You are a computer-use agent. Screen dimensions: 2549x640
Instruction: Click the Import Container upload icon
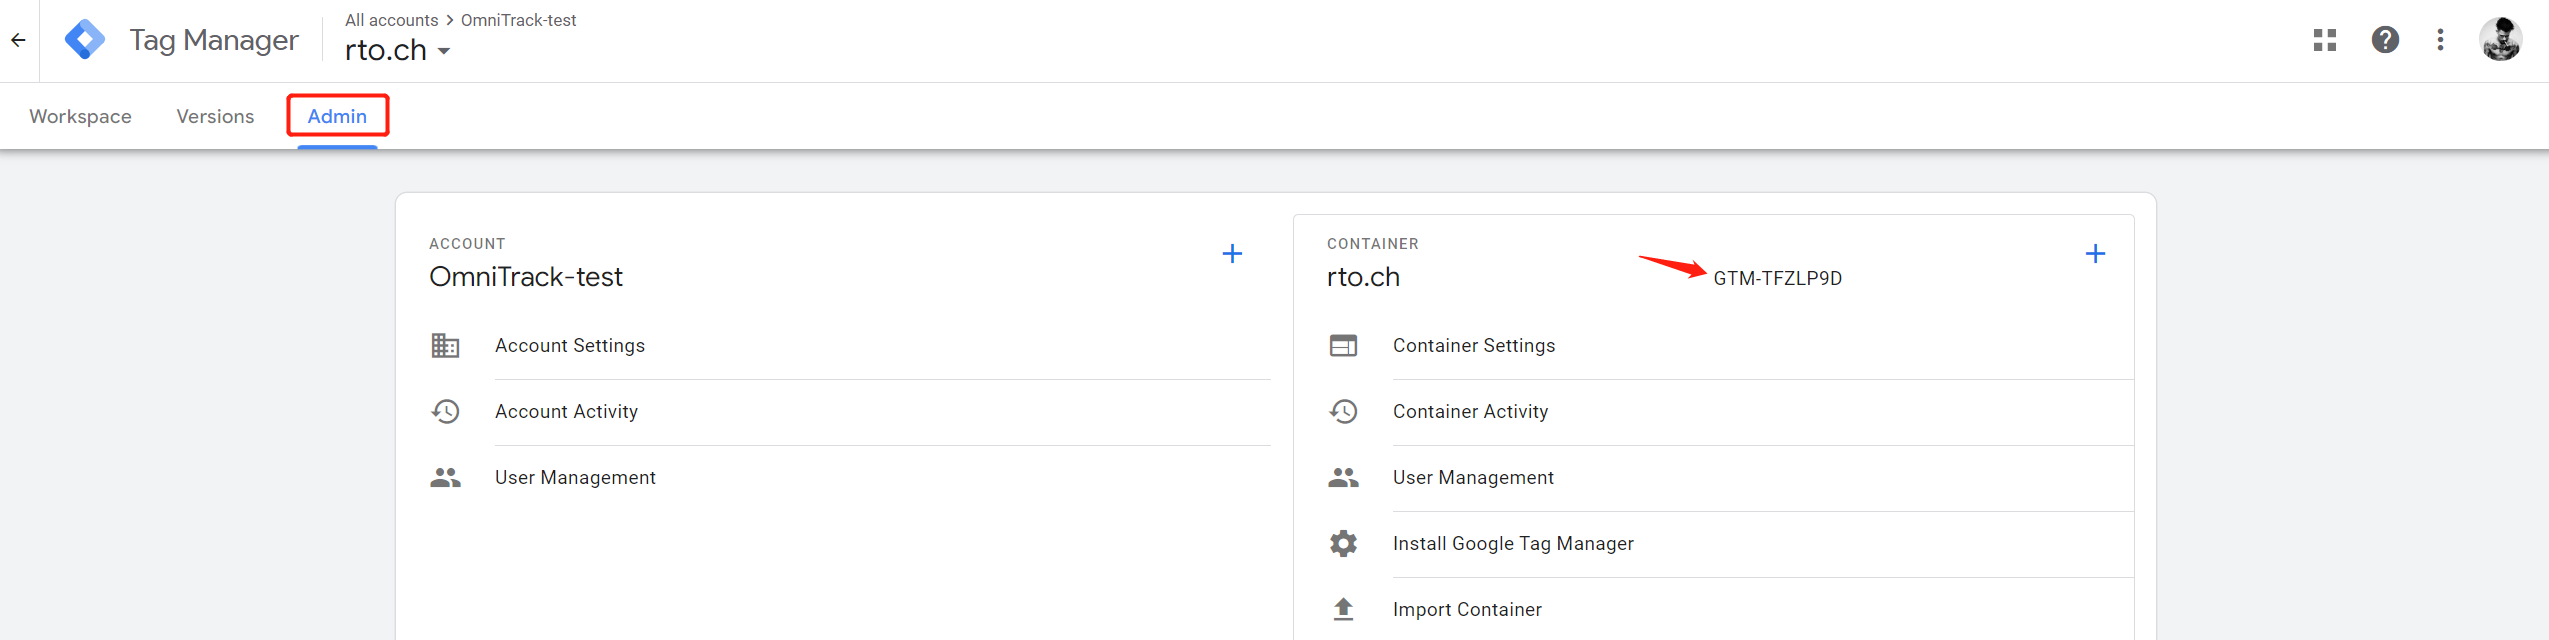1343,609
